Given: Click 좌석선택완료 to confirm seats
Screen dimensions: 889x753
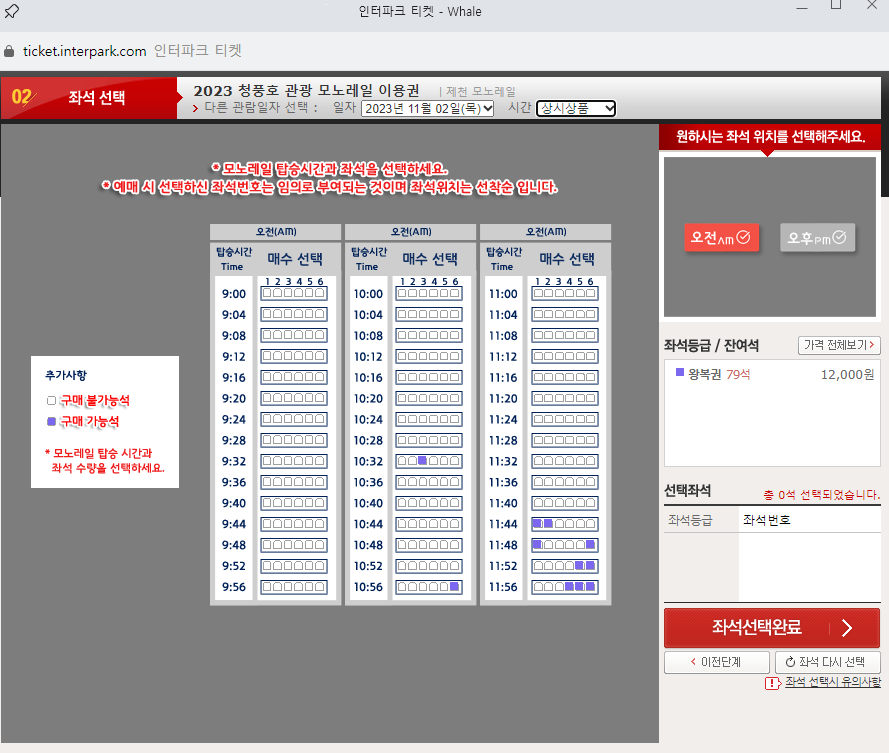Looking at the screenshot, I should (x=772, y=628).
